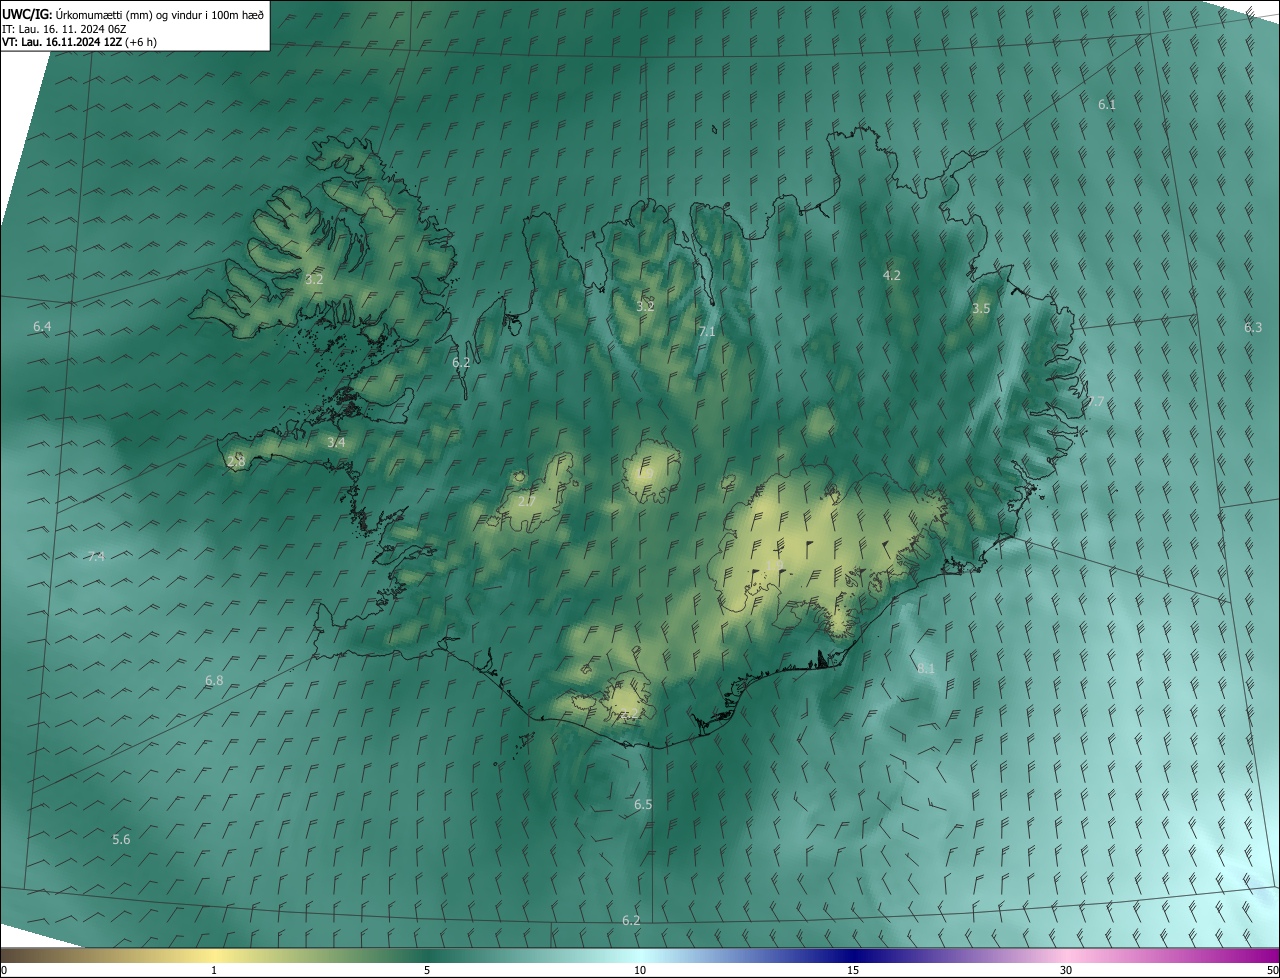The width and height of the screenshot is (1280, 978).
Task: Click the colorbar tick label 0
Action: (x=4, y=971)
